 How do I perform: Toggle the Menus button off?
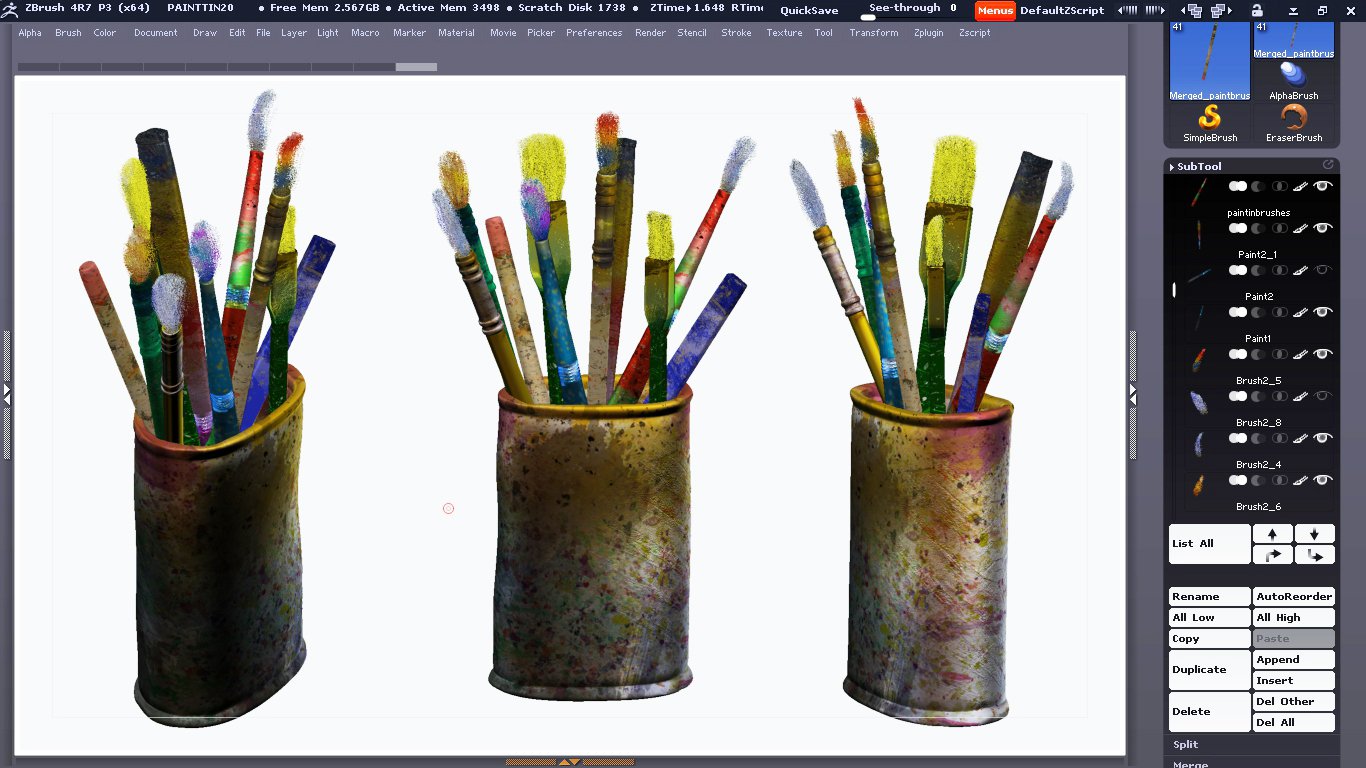click(x=995, y=10)
